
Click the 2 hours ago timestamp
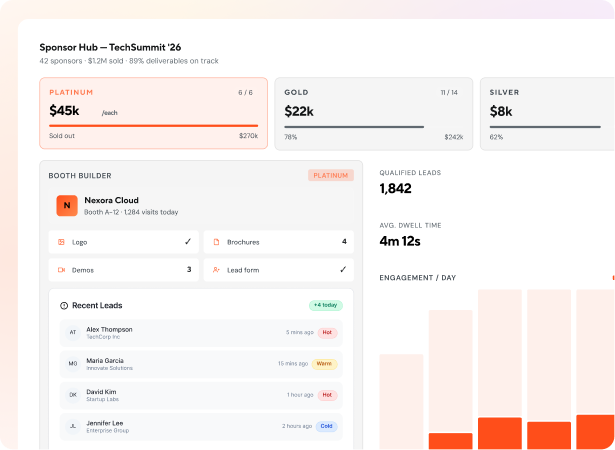tap(297, 426)
